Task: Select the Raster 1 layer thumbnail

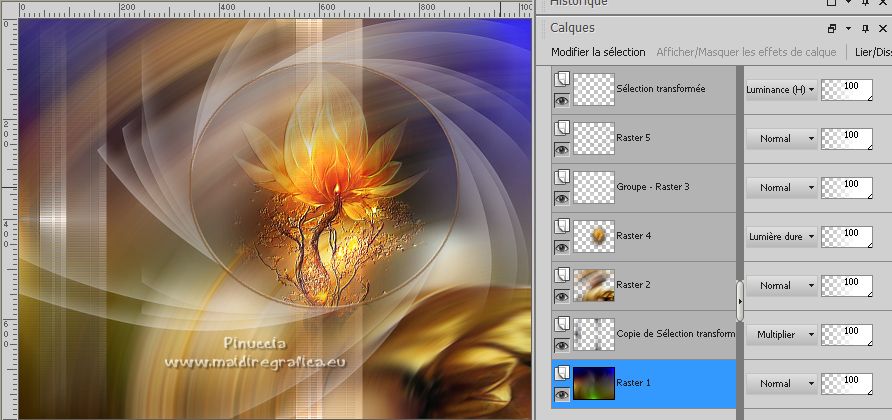Action: (x=594, y=383)
